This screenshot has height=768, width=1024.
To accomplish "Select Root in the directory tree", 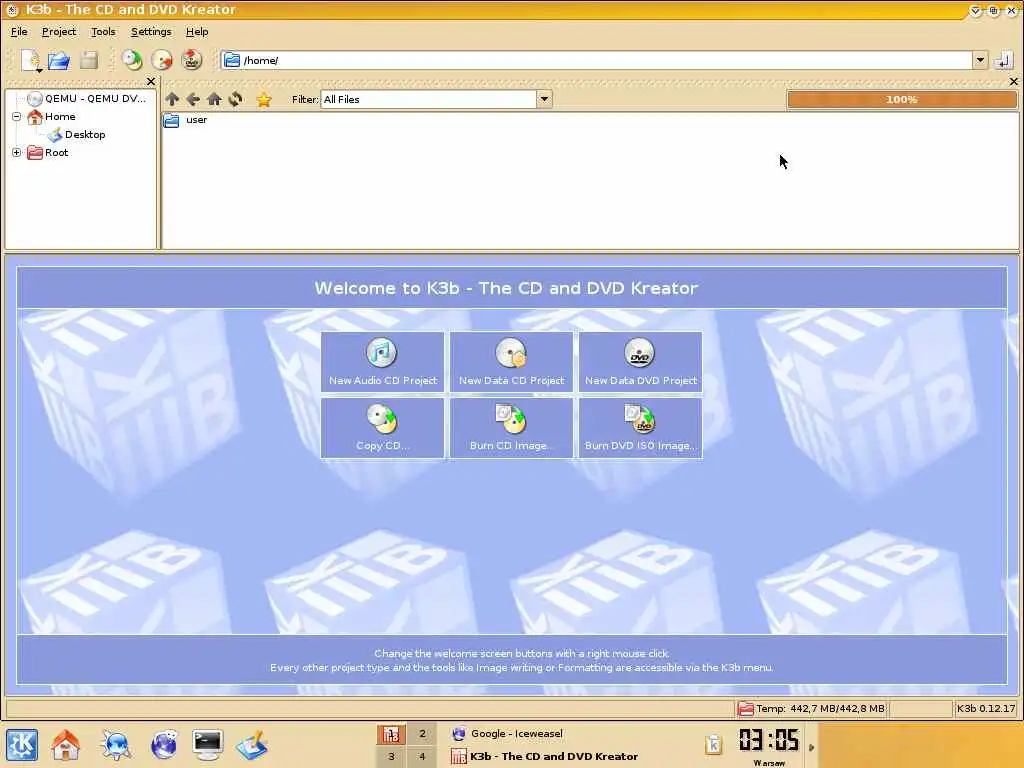I will pos(56,153).
